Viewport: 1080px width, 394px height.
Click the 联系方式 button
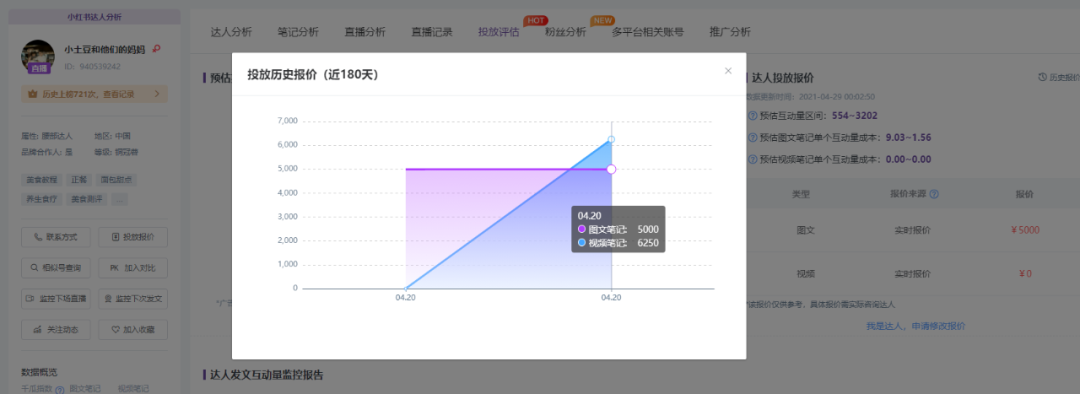tap(56, 237)
